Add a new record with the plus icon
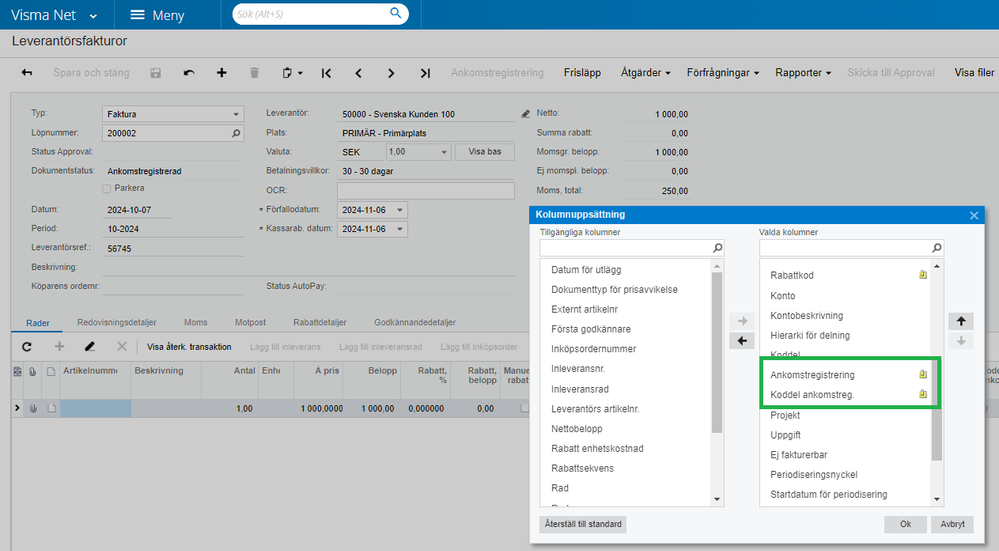This screenshot has height=551, width=999. coord(222,73)
